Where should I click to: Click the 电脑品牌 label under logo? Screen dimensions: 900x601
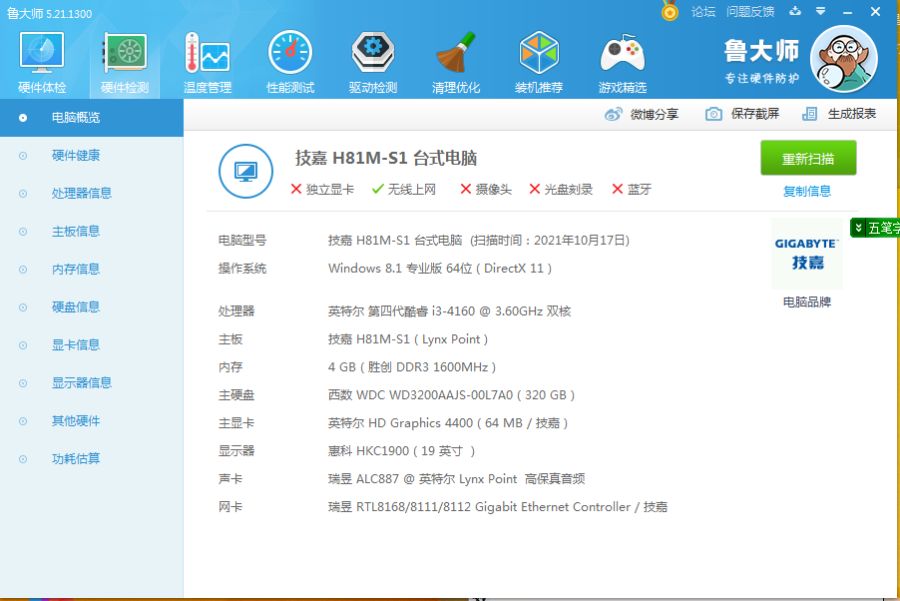pyautogui.click(x=807, y=302)
